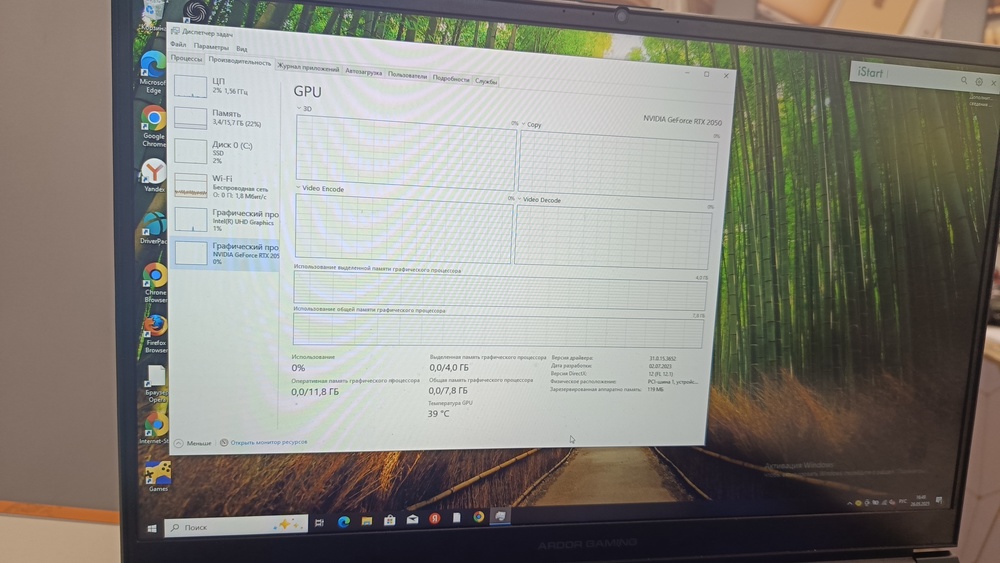
Task: Open the Браузер Opera desktop file
Action: click(156, 384)
